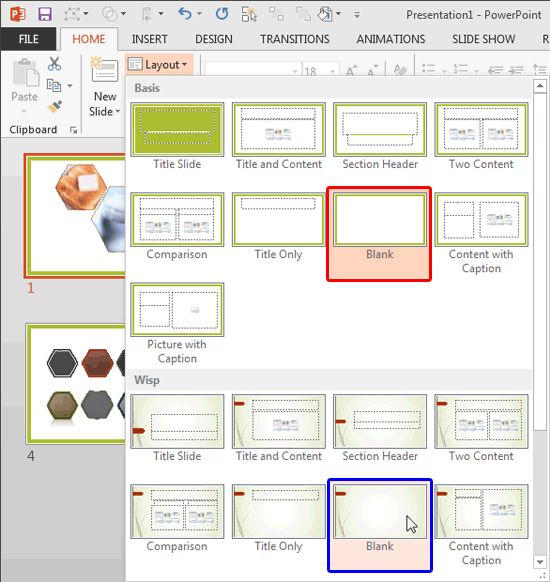Open Undo history dropdown arrow
The width and height of the screenshot is (550, 582).
tap(199, 14)
